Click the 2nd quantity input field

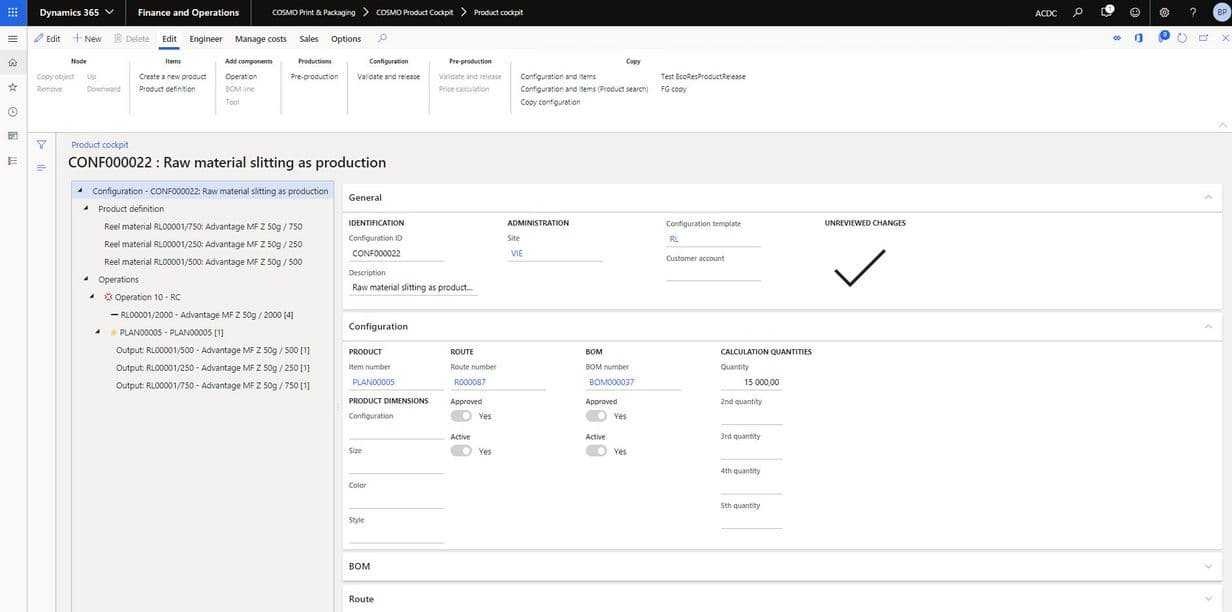click(751, 417)
